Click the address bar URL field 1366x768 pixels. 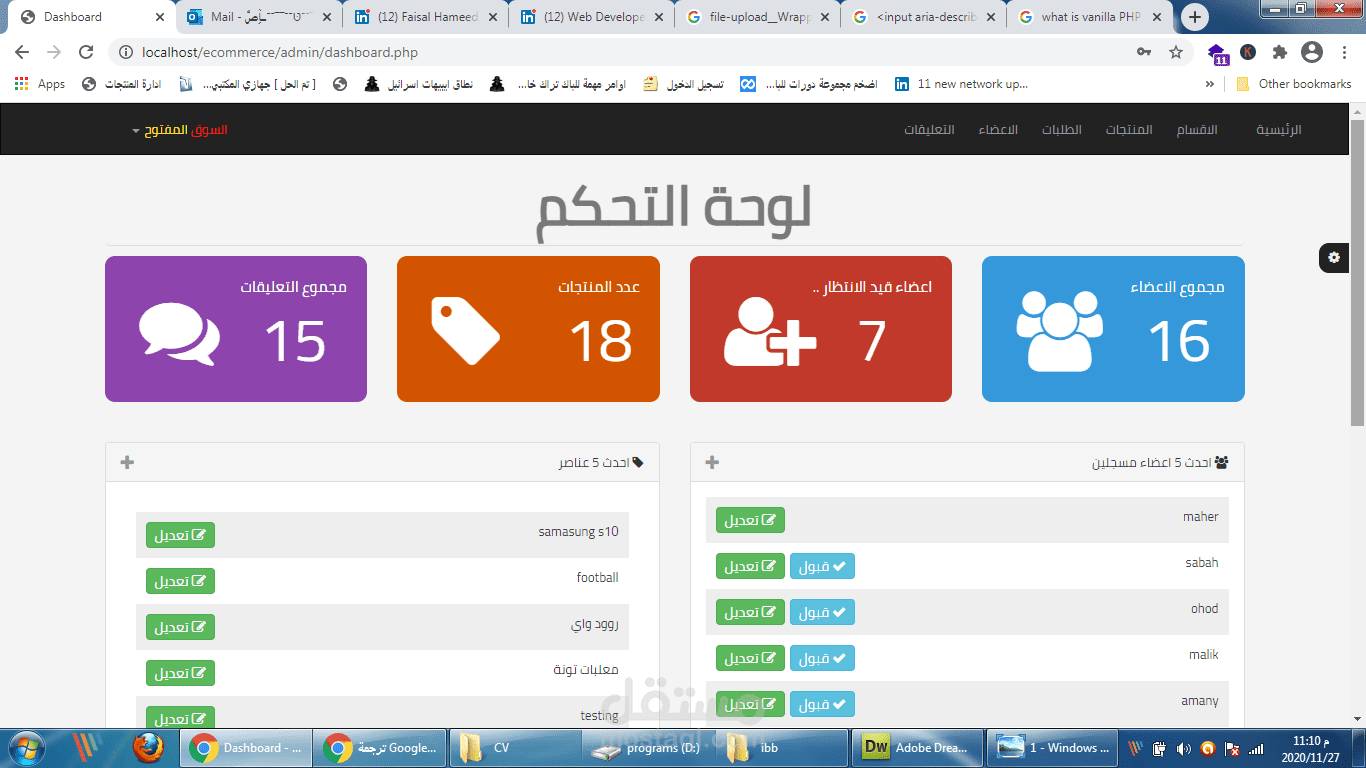tap(630, 52)
